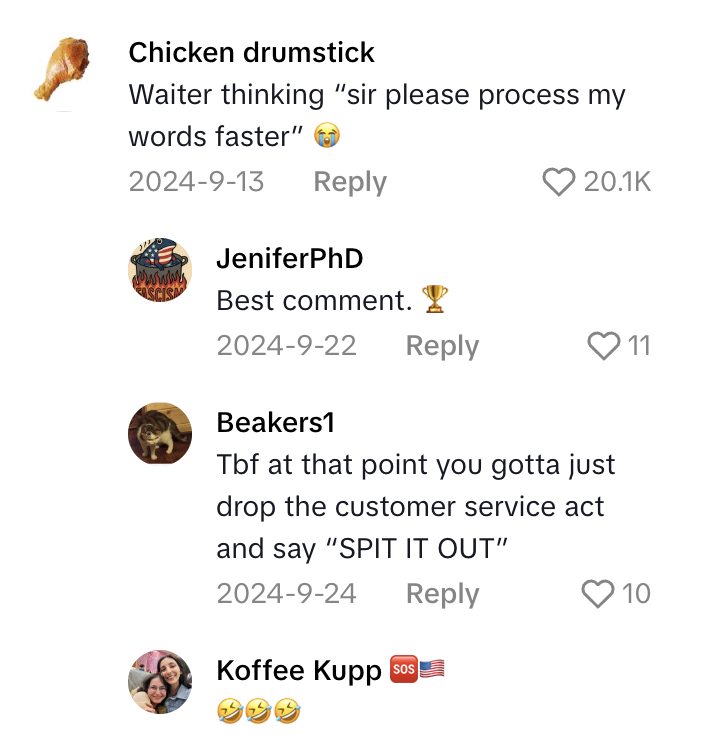This screenshot has width=702, height=740.
Task: Click the 20.1K like count
Action: tap(616, 182)
